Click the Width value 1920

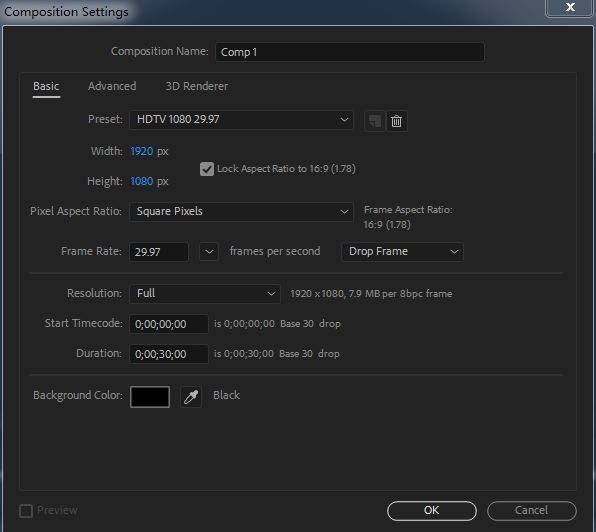[x=142, y=151]
